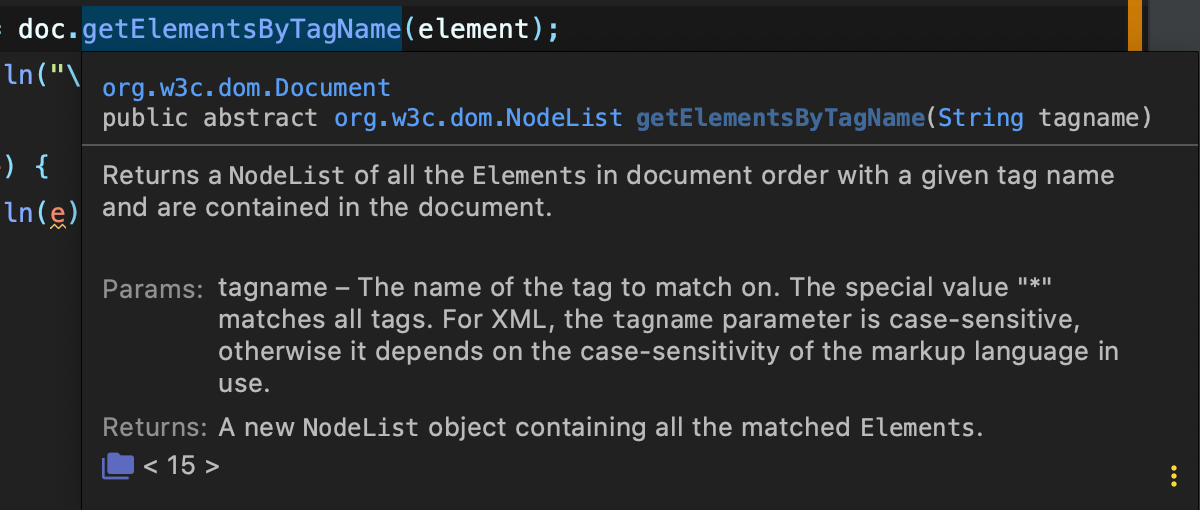This screenshot has height=510, width=1200.
Task: Click NodeList in the Returns line
Action: click(362, 429)
